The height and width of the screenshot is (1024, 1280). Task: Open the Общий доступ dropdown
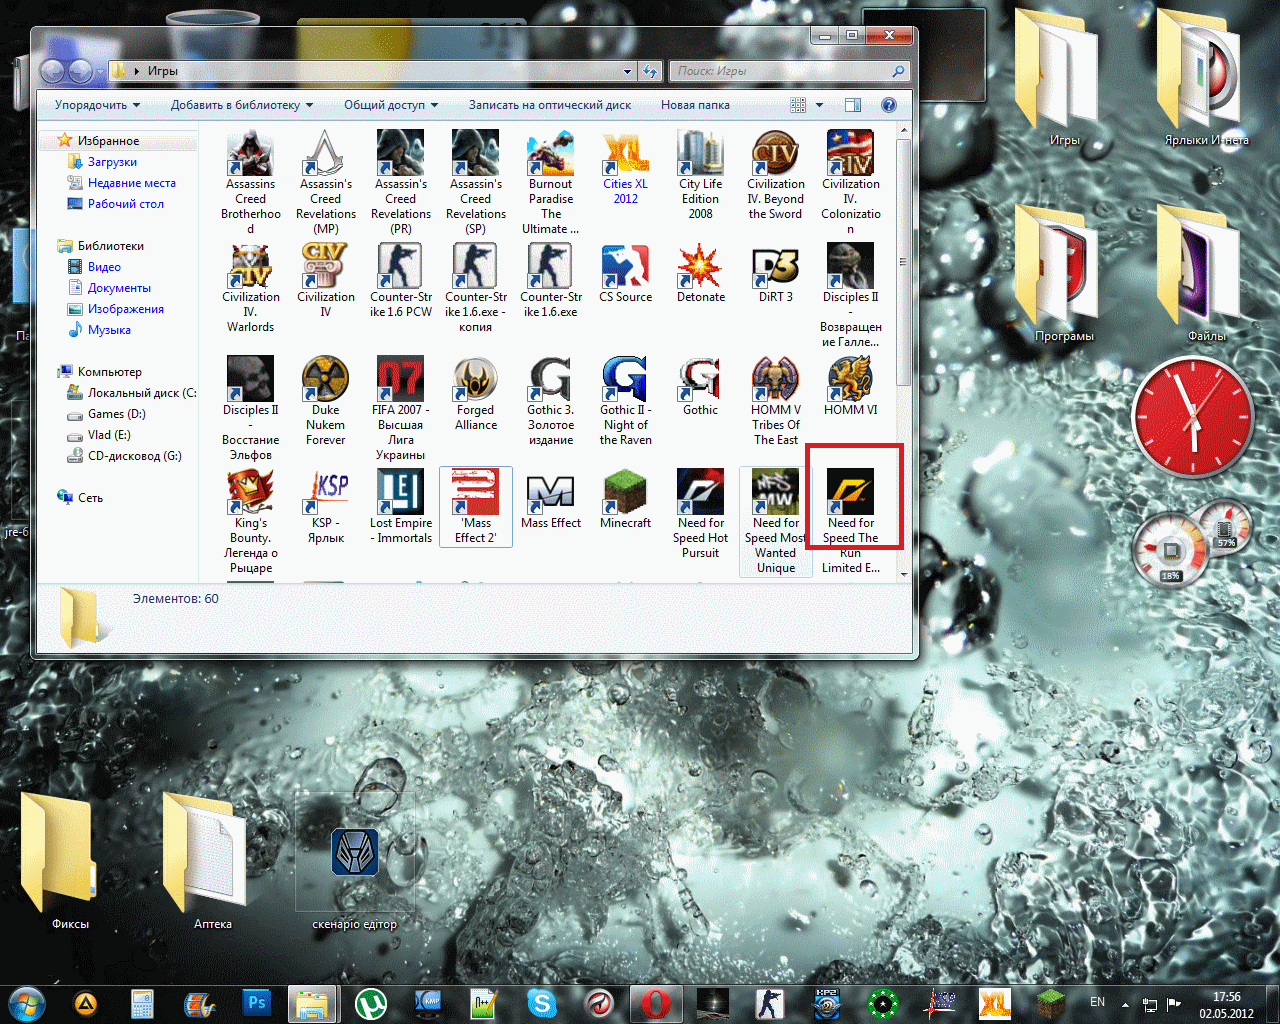click(391, 105)
